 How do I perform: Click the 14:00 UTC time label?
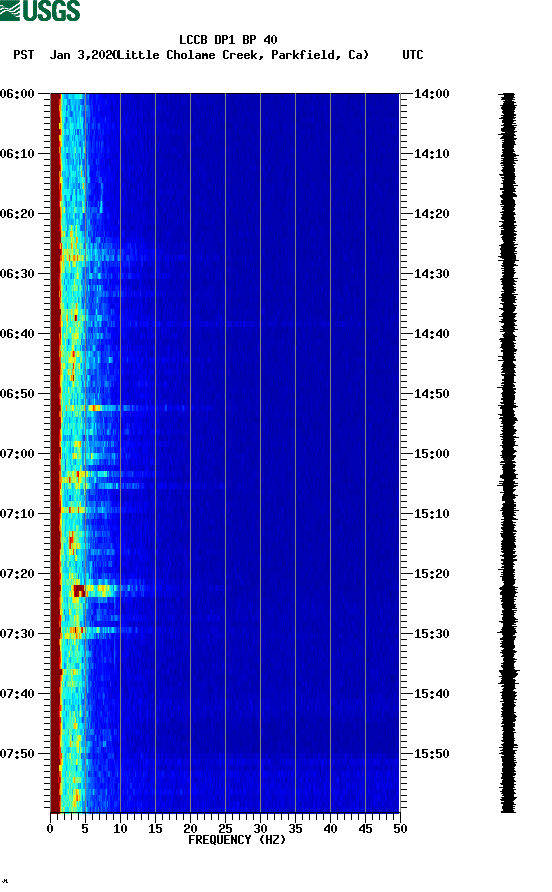point(431,94)
